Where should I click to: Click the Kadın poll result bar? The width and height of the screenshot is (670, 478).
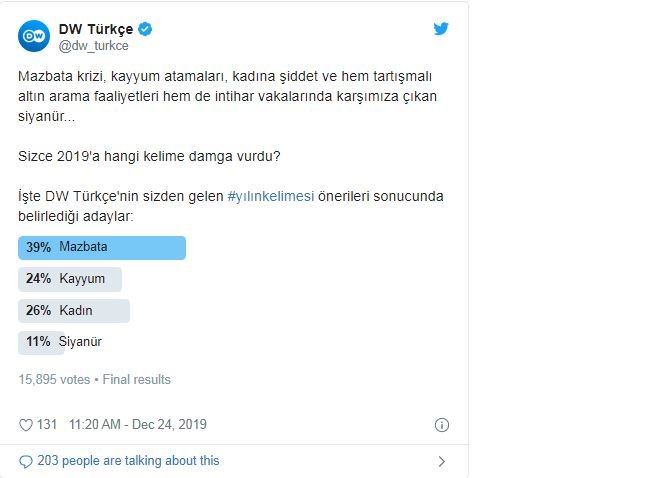(x=74, y=311)
